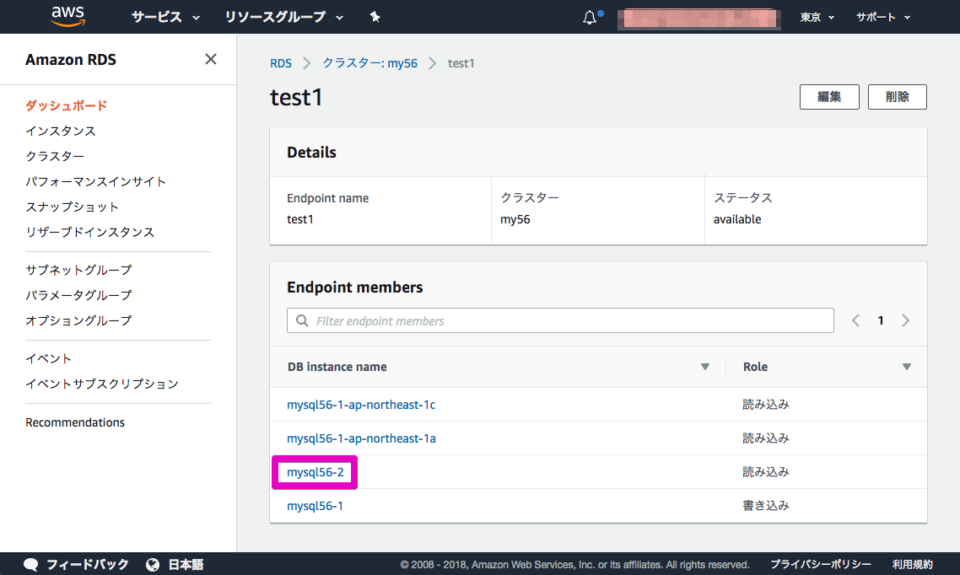Open イベント in the sidebar
Image resolution: width=960 pixels, height=575 pixels.
[x=48, y=359]
